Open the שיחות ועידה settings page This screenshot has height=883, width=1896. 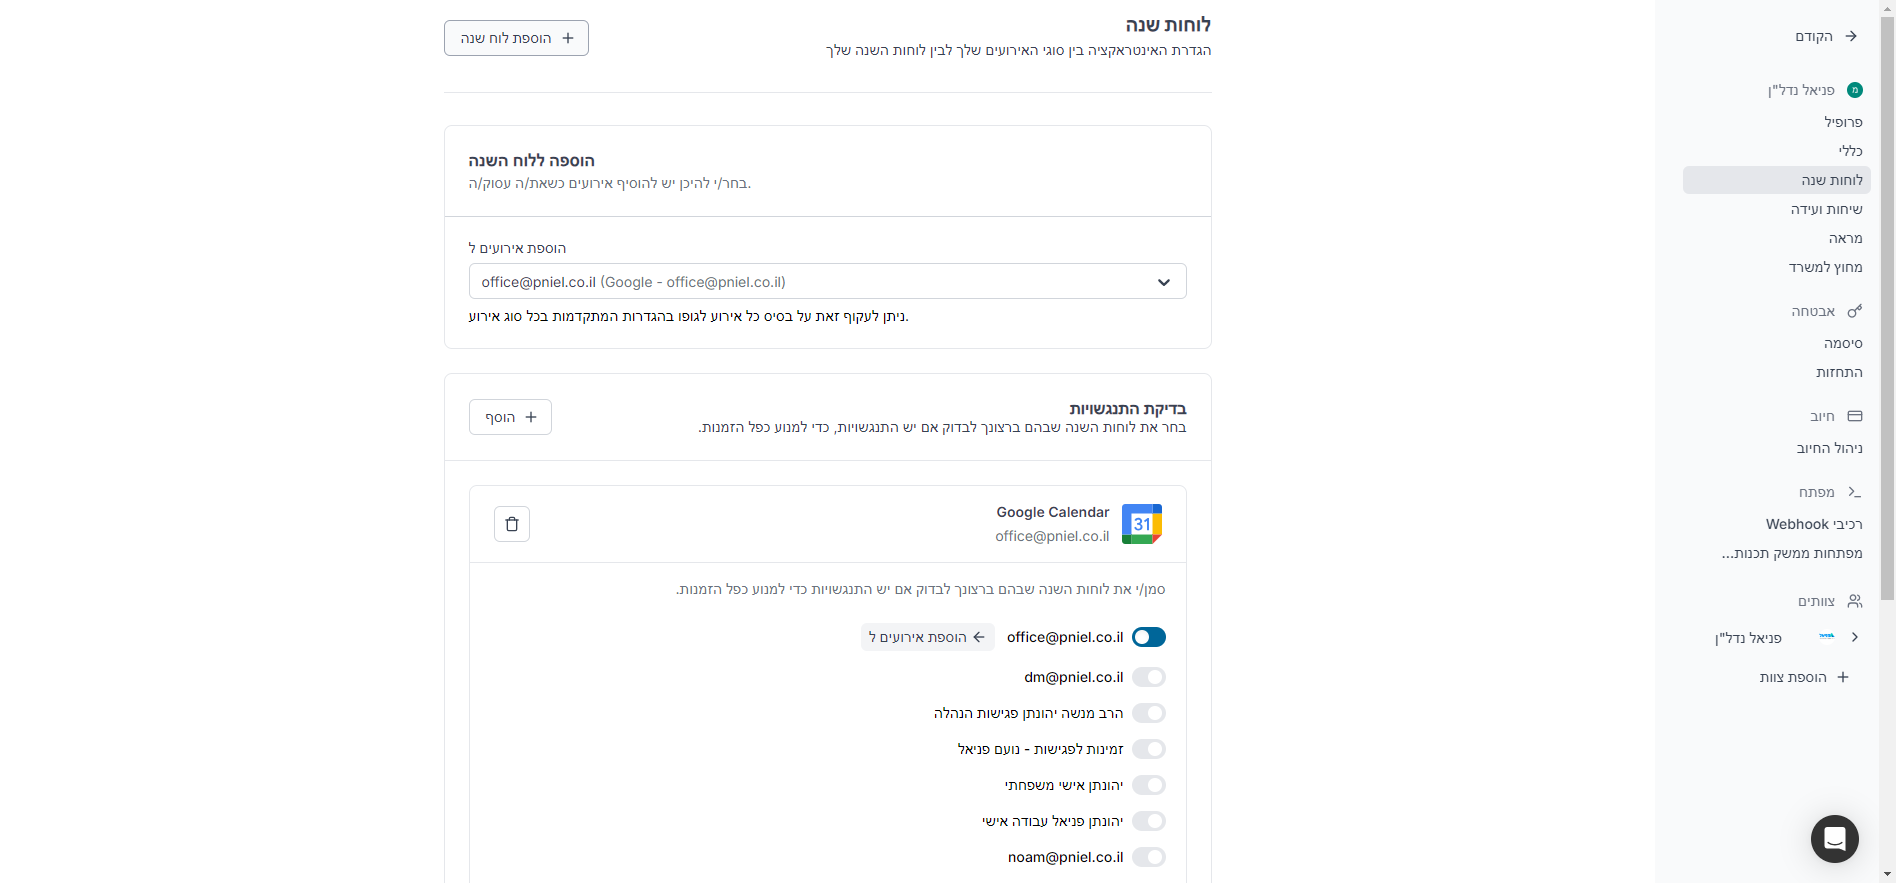point(1826,209)
